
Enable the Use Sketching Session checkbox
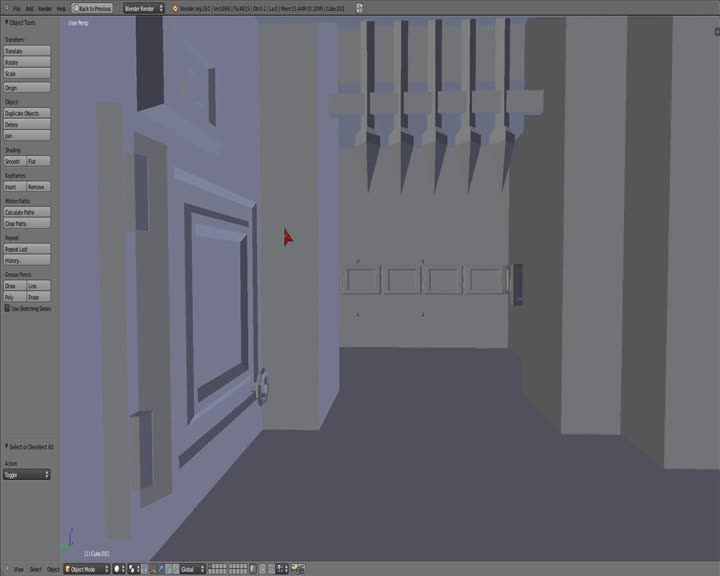[x=8, y=308]
